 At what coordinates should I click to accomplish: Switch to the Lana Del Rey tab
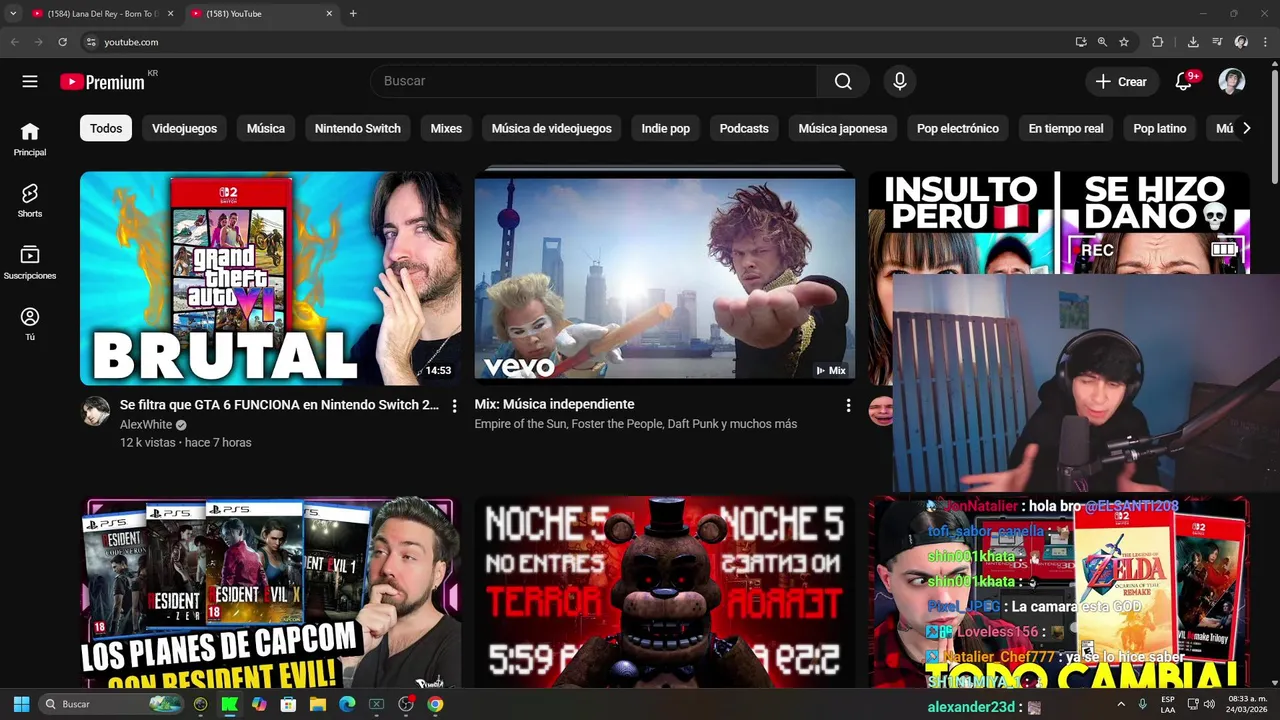click(x=102, y=14)
